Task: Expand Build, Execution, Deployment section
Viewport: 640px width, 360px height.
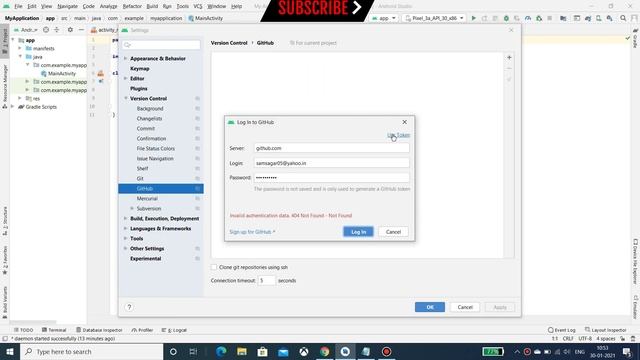Action: pos(125,218)
